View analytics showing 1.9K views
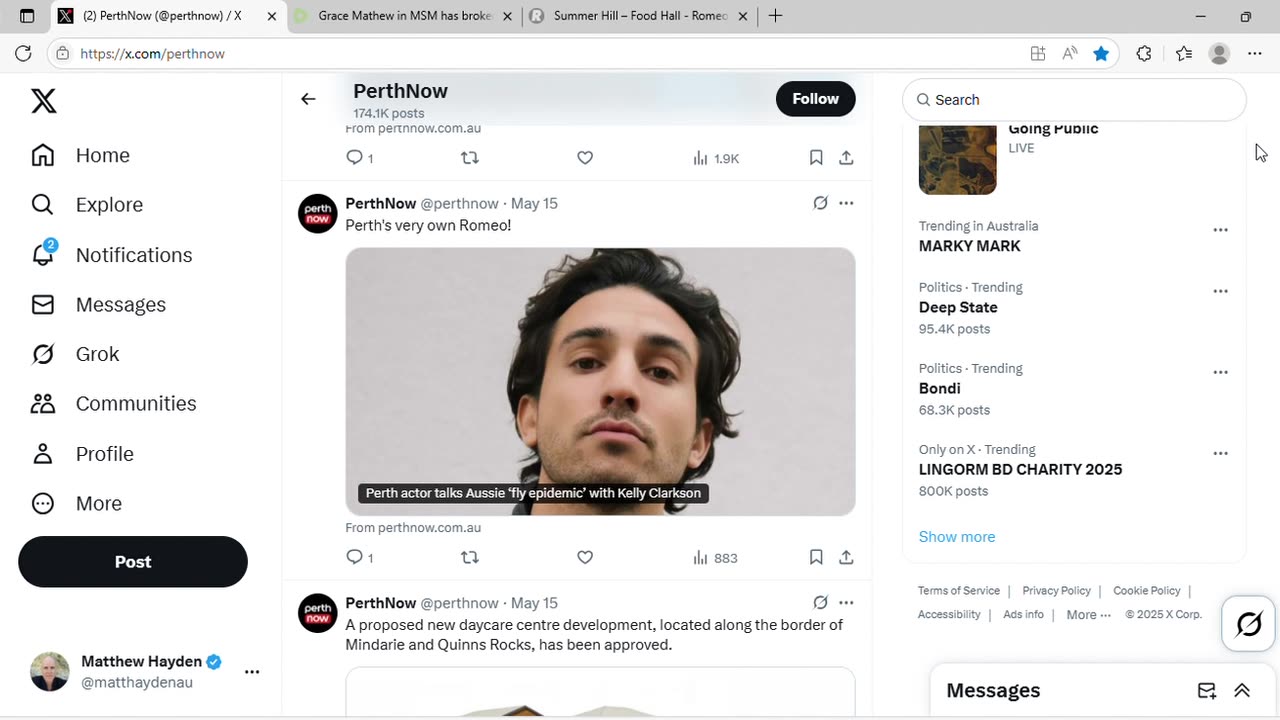1280x720 pixels. 715,158
